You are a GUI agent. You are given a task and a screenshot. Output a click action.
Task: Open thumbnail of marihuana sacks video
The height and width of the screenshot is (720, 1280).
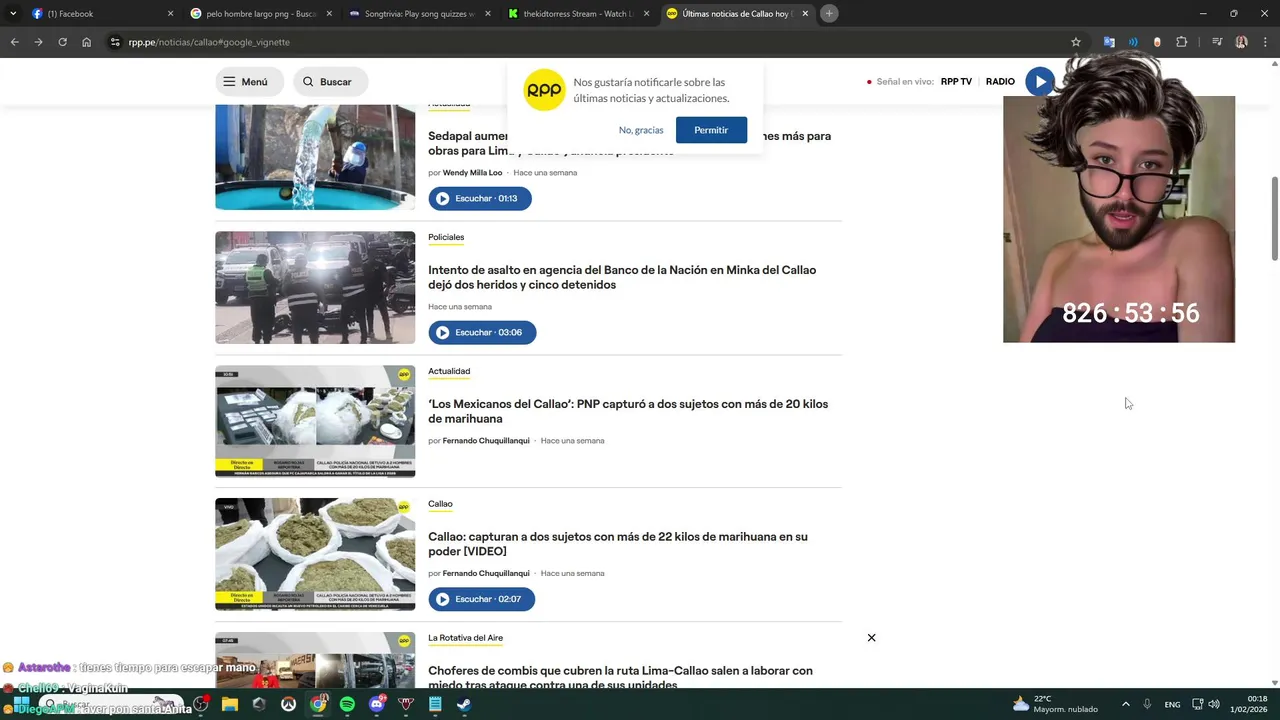tap(315, 554)
